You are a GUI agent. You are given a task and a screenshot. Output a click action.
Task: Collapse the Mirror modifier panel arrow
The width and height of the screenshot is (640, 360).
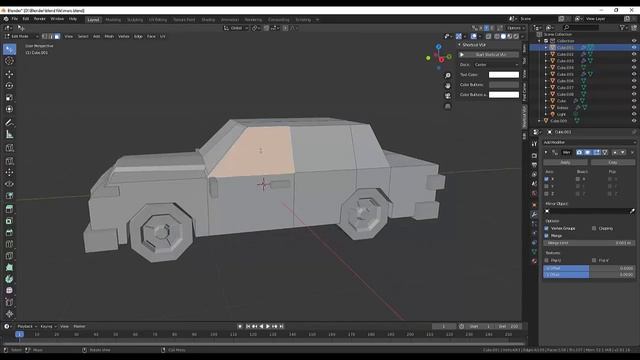pos(546,152)
